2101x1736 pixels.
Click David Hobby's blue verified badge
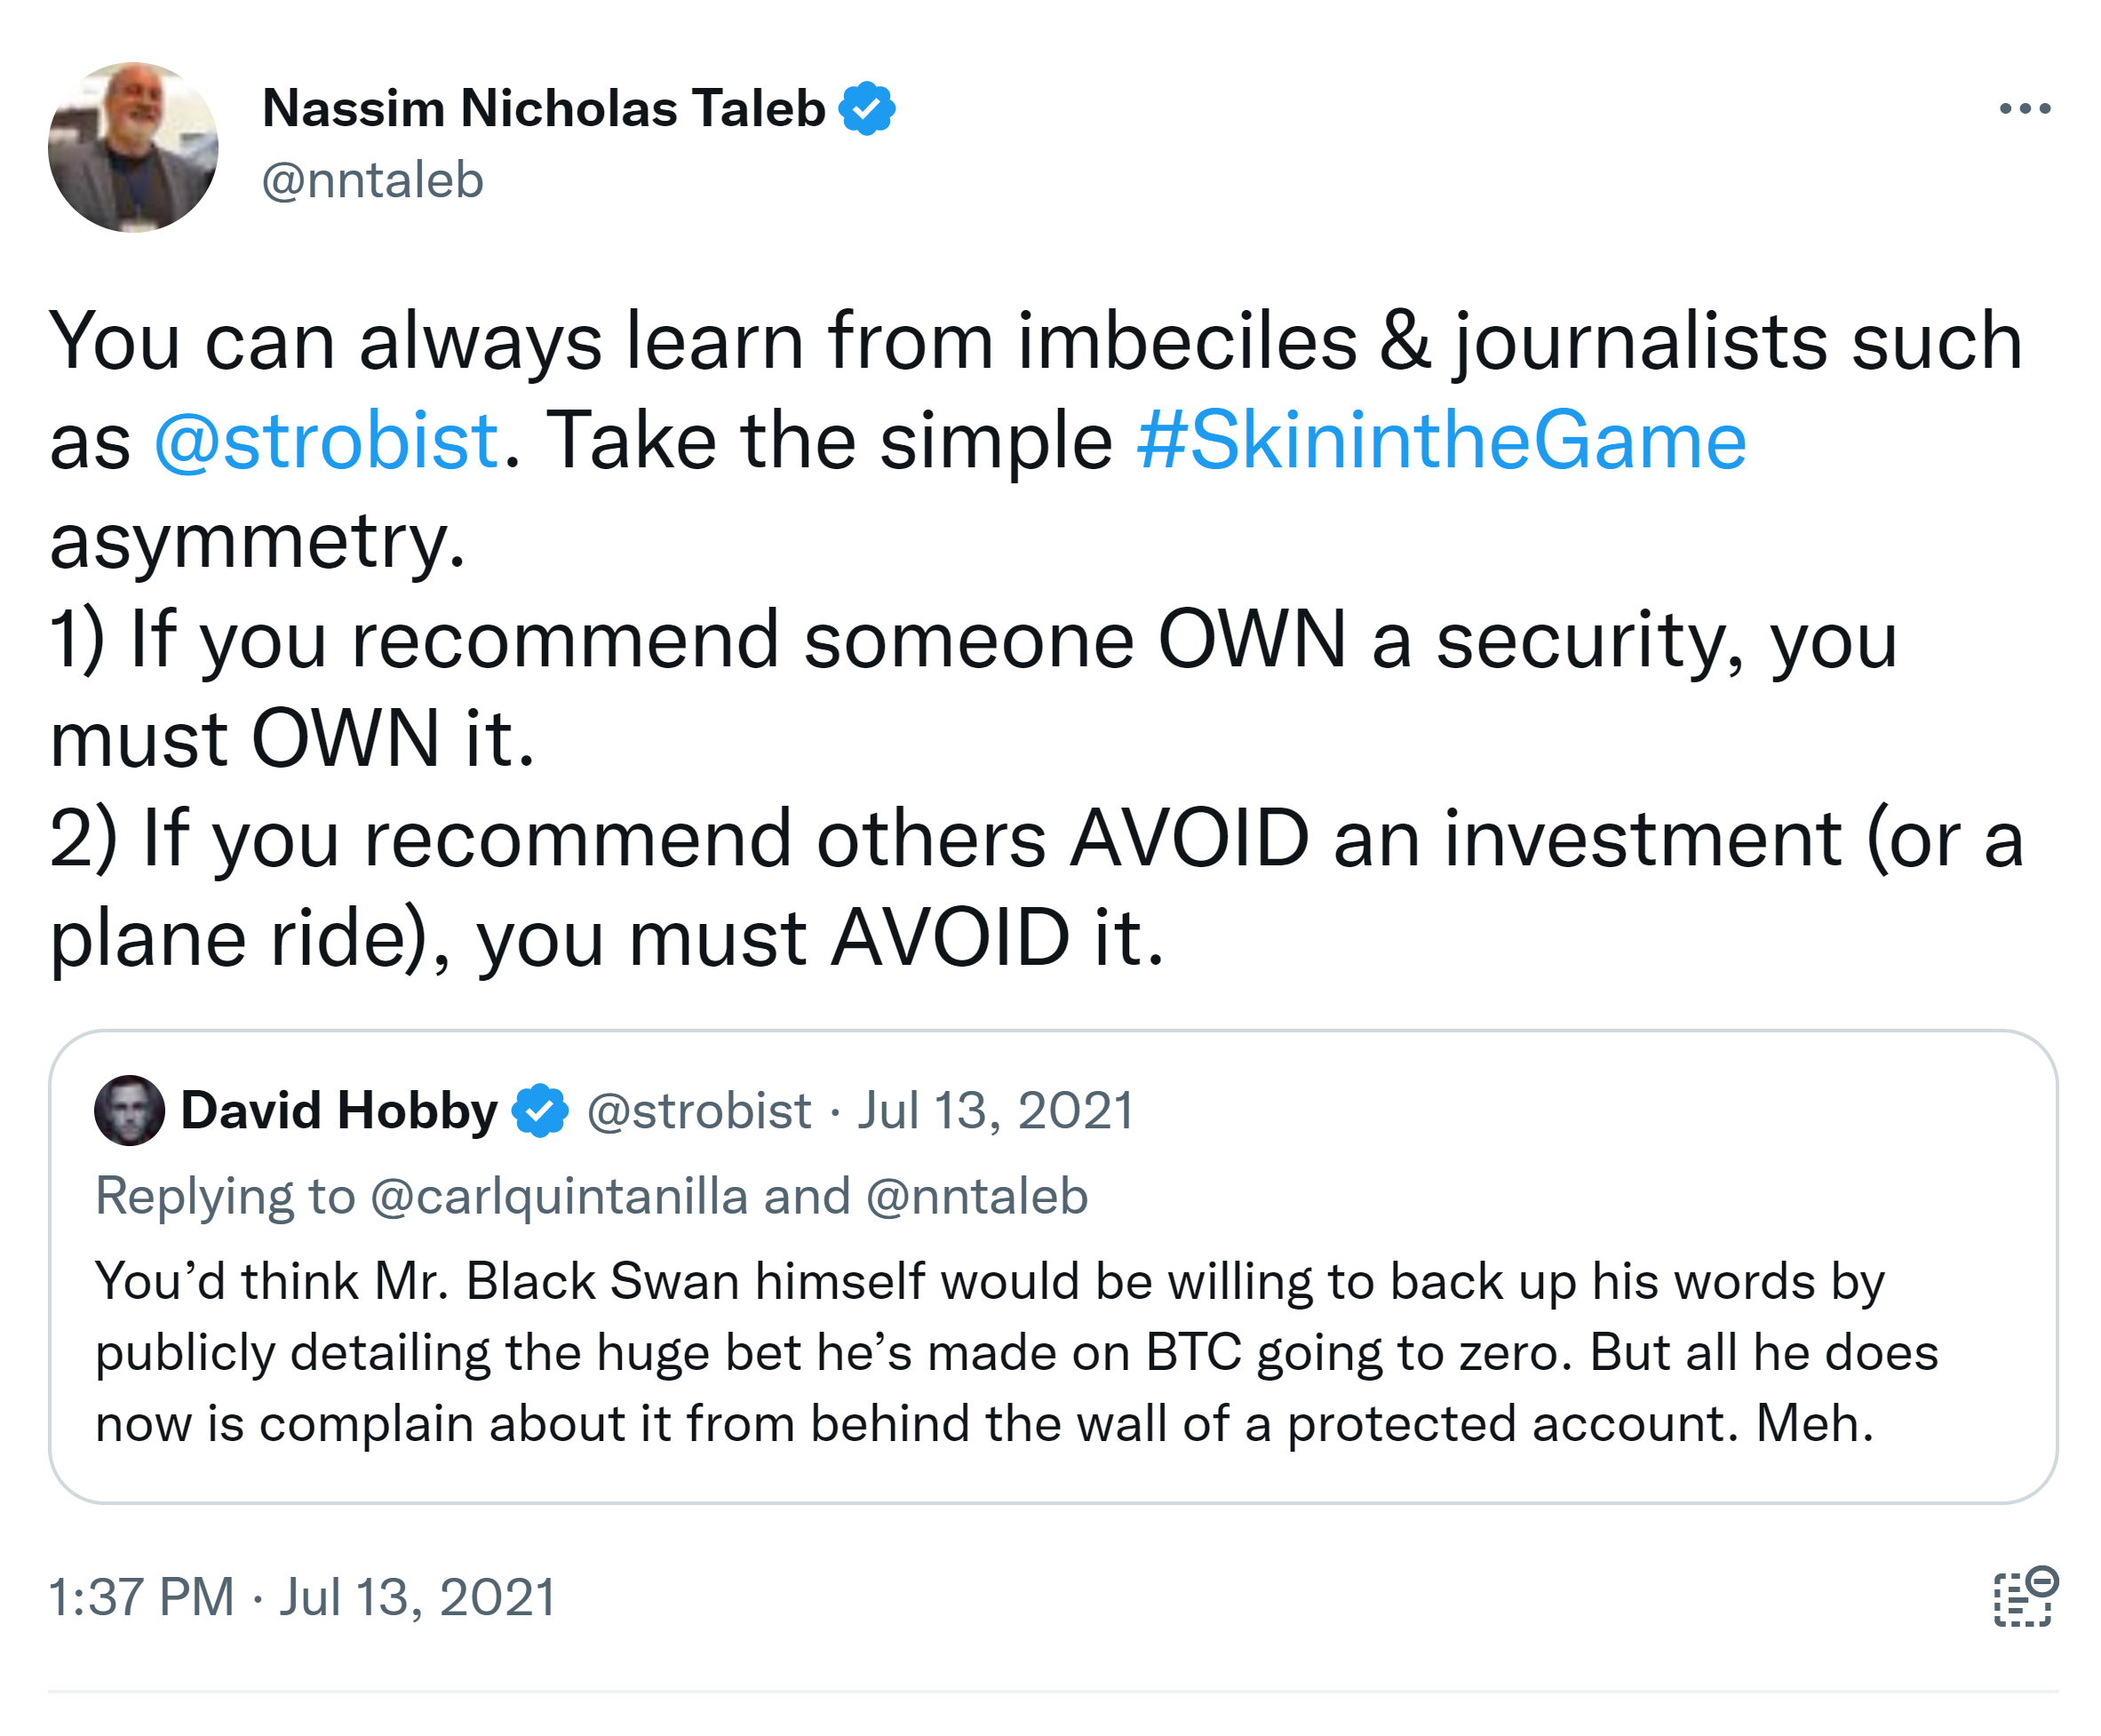coord(540,1110)
